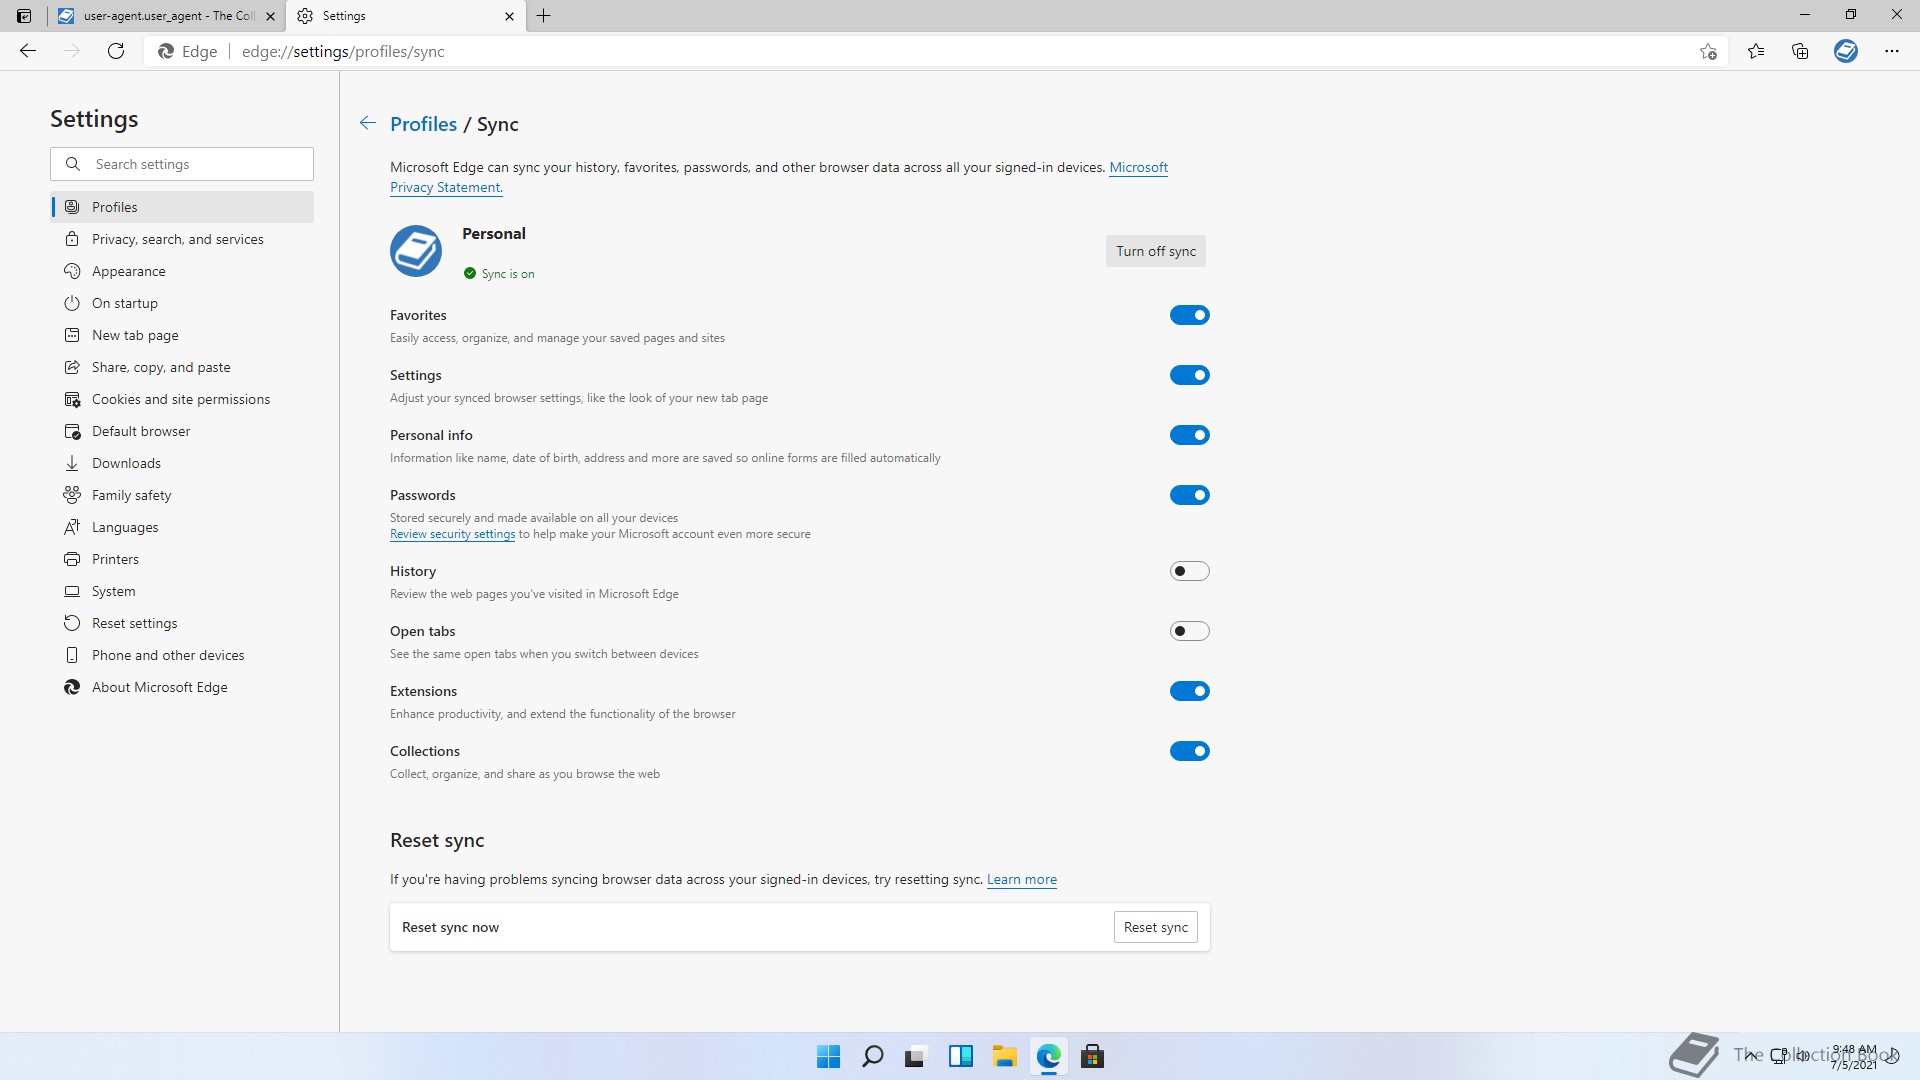Open Phone and other devices

tap(182, 655)
